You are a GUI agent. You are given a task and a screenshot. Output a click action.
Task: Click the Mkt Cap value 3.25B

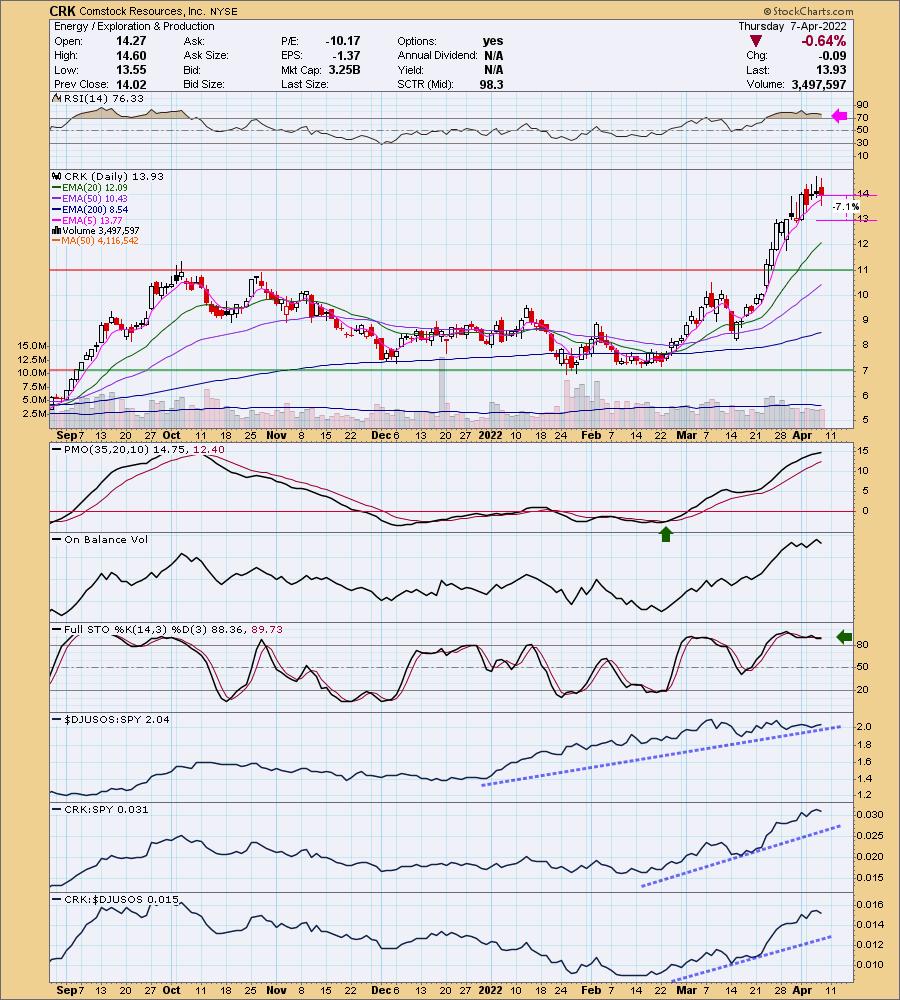coord(344,70)
